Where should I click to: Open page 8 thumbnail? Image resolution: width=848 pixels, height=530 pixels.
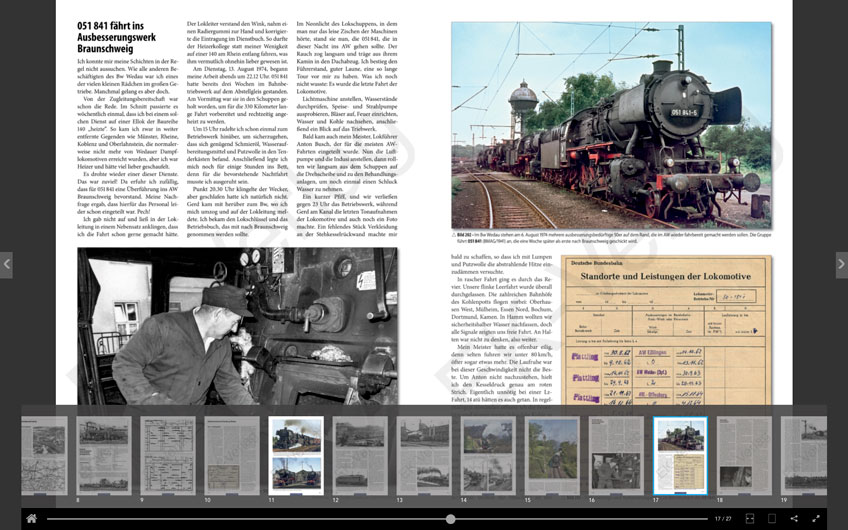pos(104,455)
